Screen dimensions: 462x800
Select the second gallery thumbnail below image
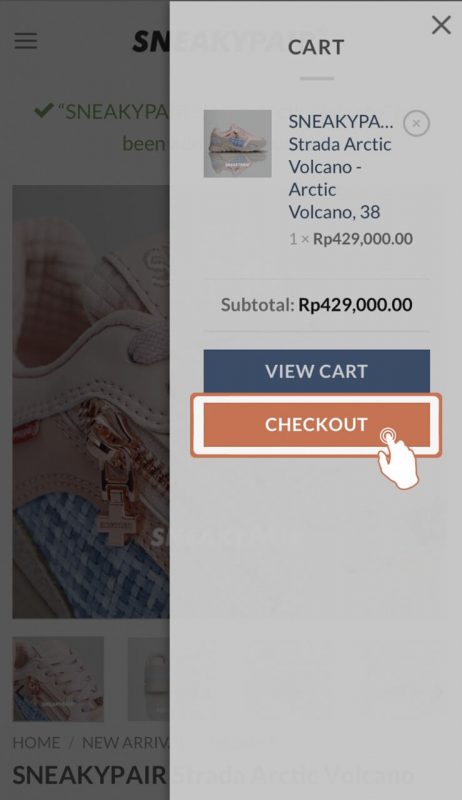coord(148,679)
